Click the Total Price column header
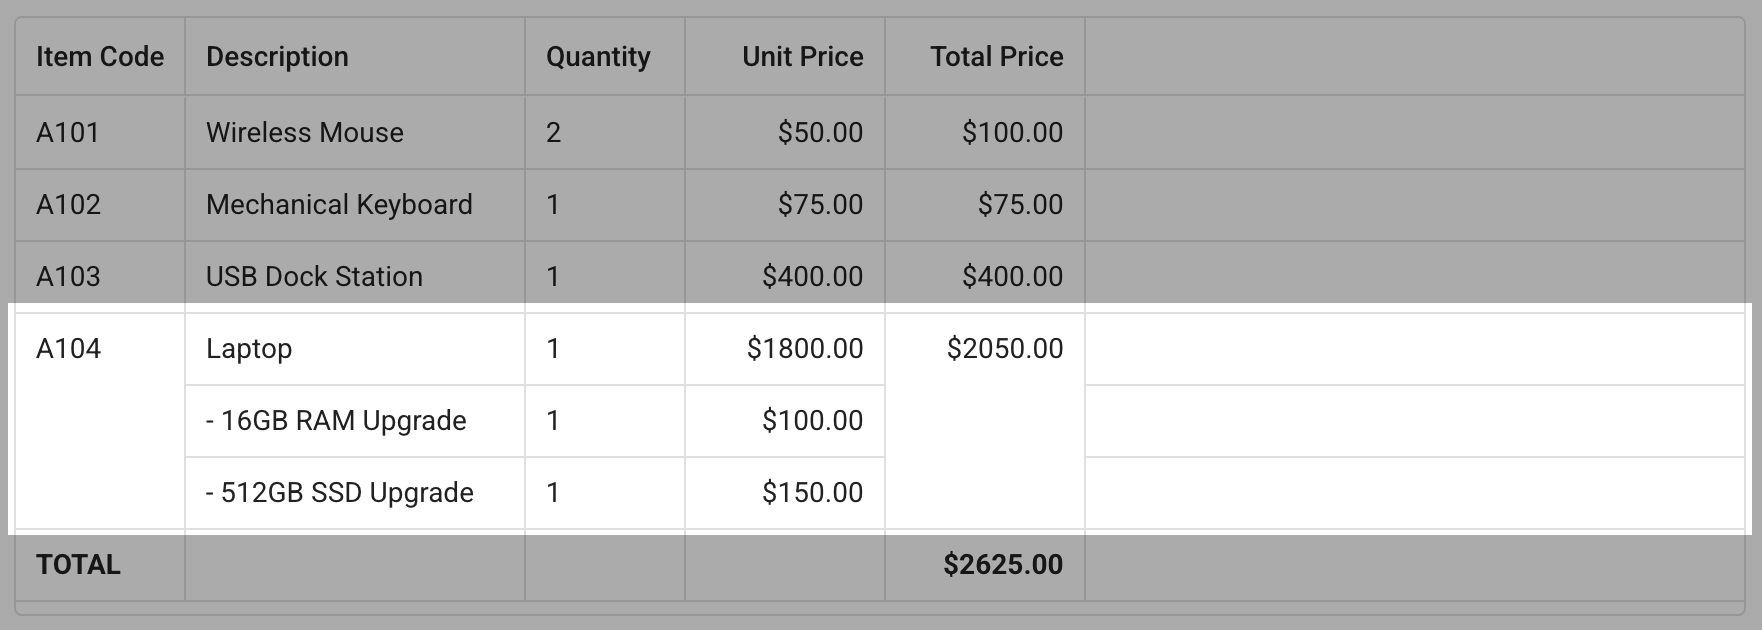 click(x=996, y=57)
